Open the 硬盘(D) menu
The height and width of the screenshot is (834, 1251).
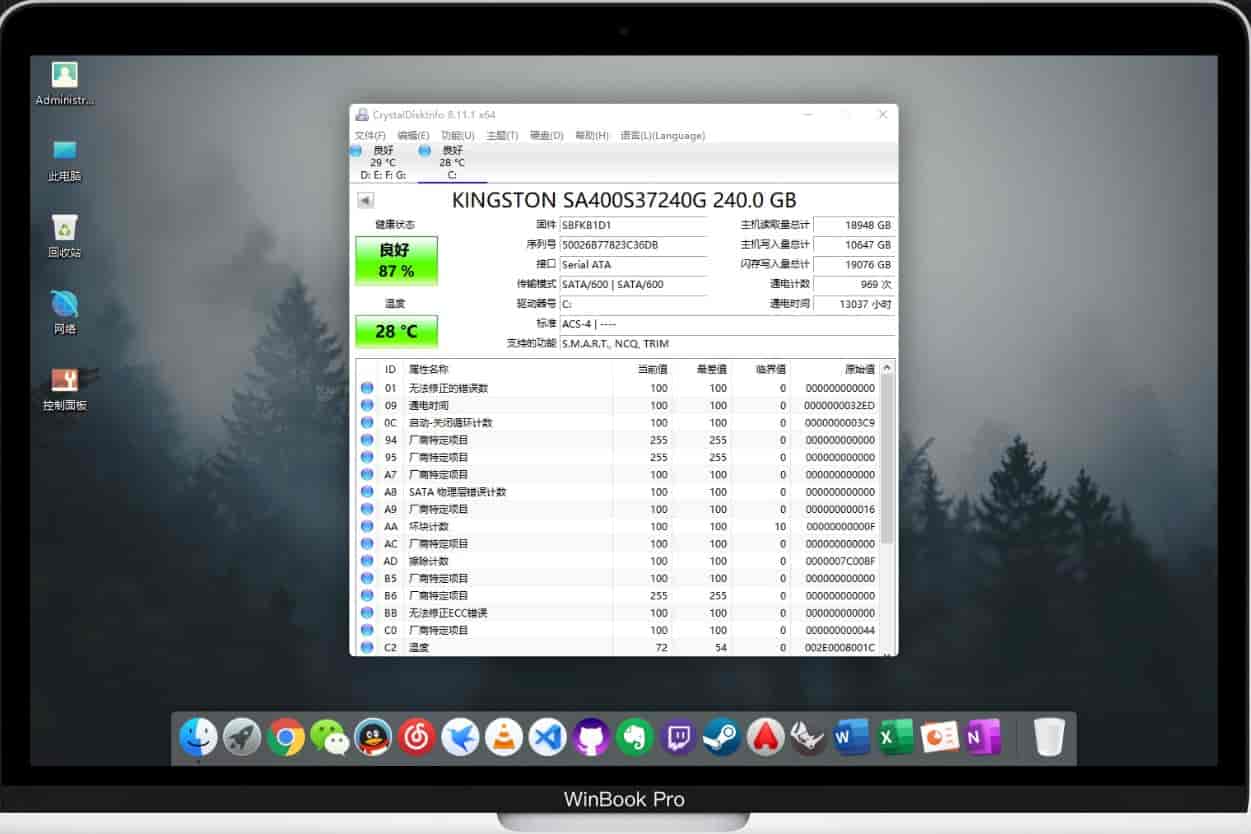click(546, 135)
